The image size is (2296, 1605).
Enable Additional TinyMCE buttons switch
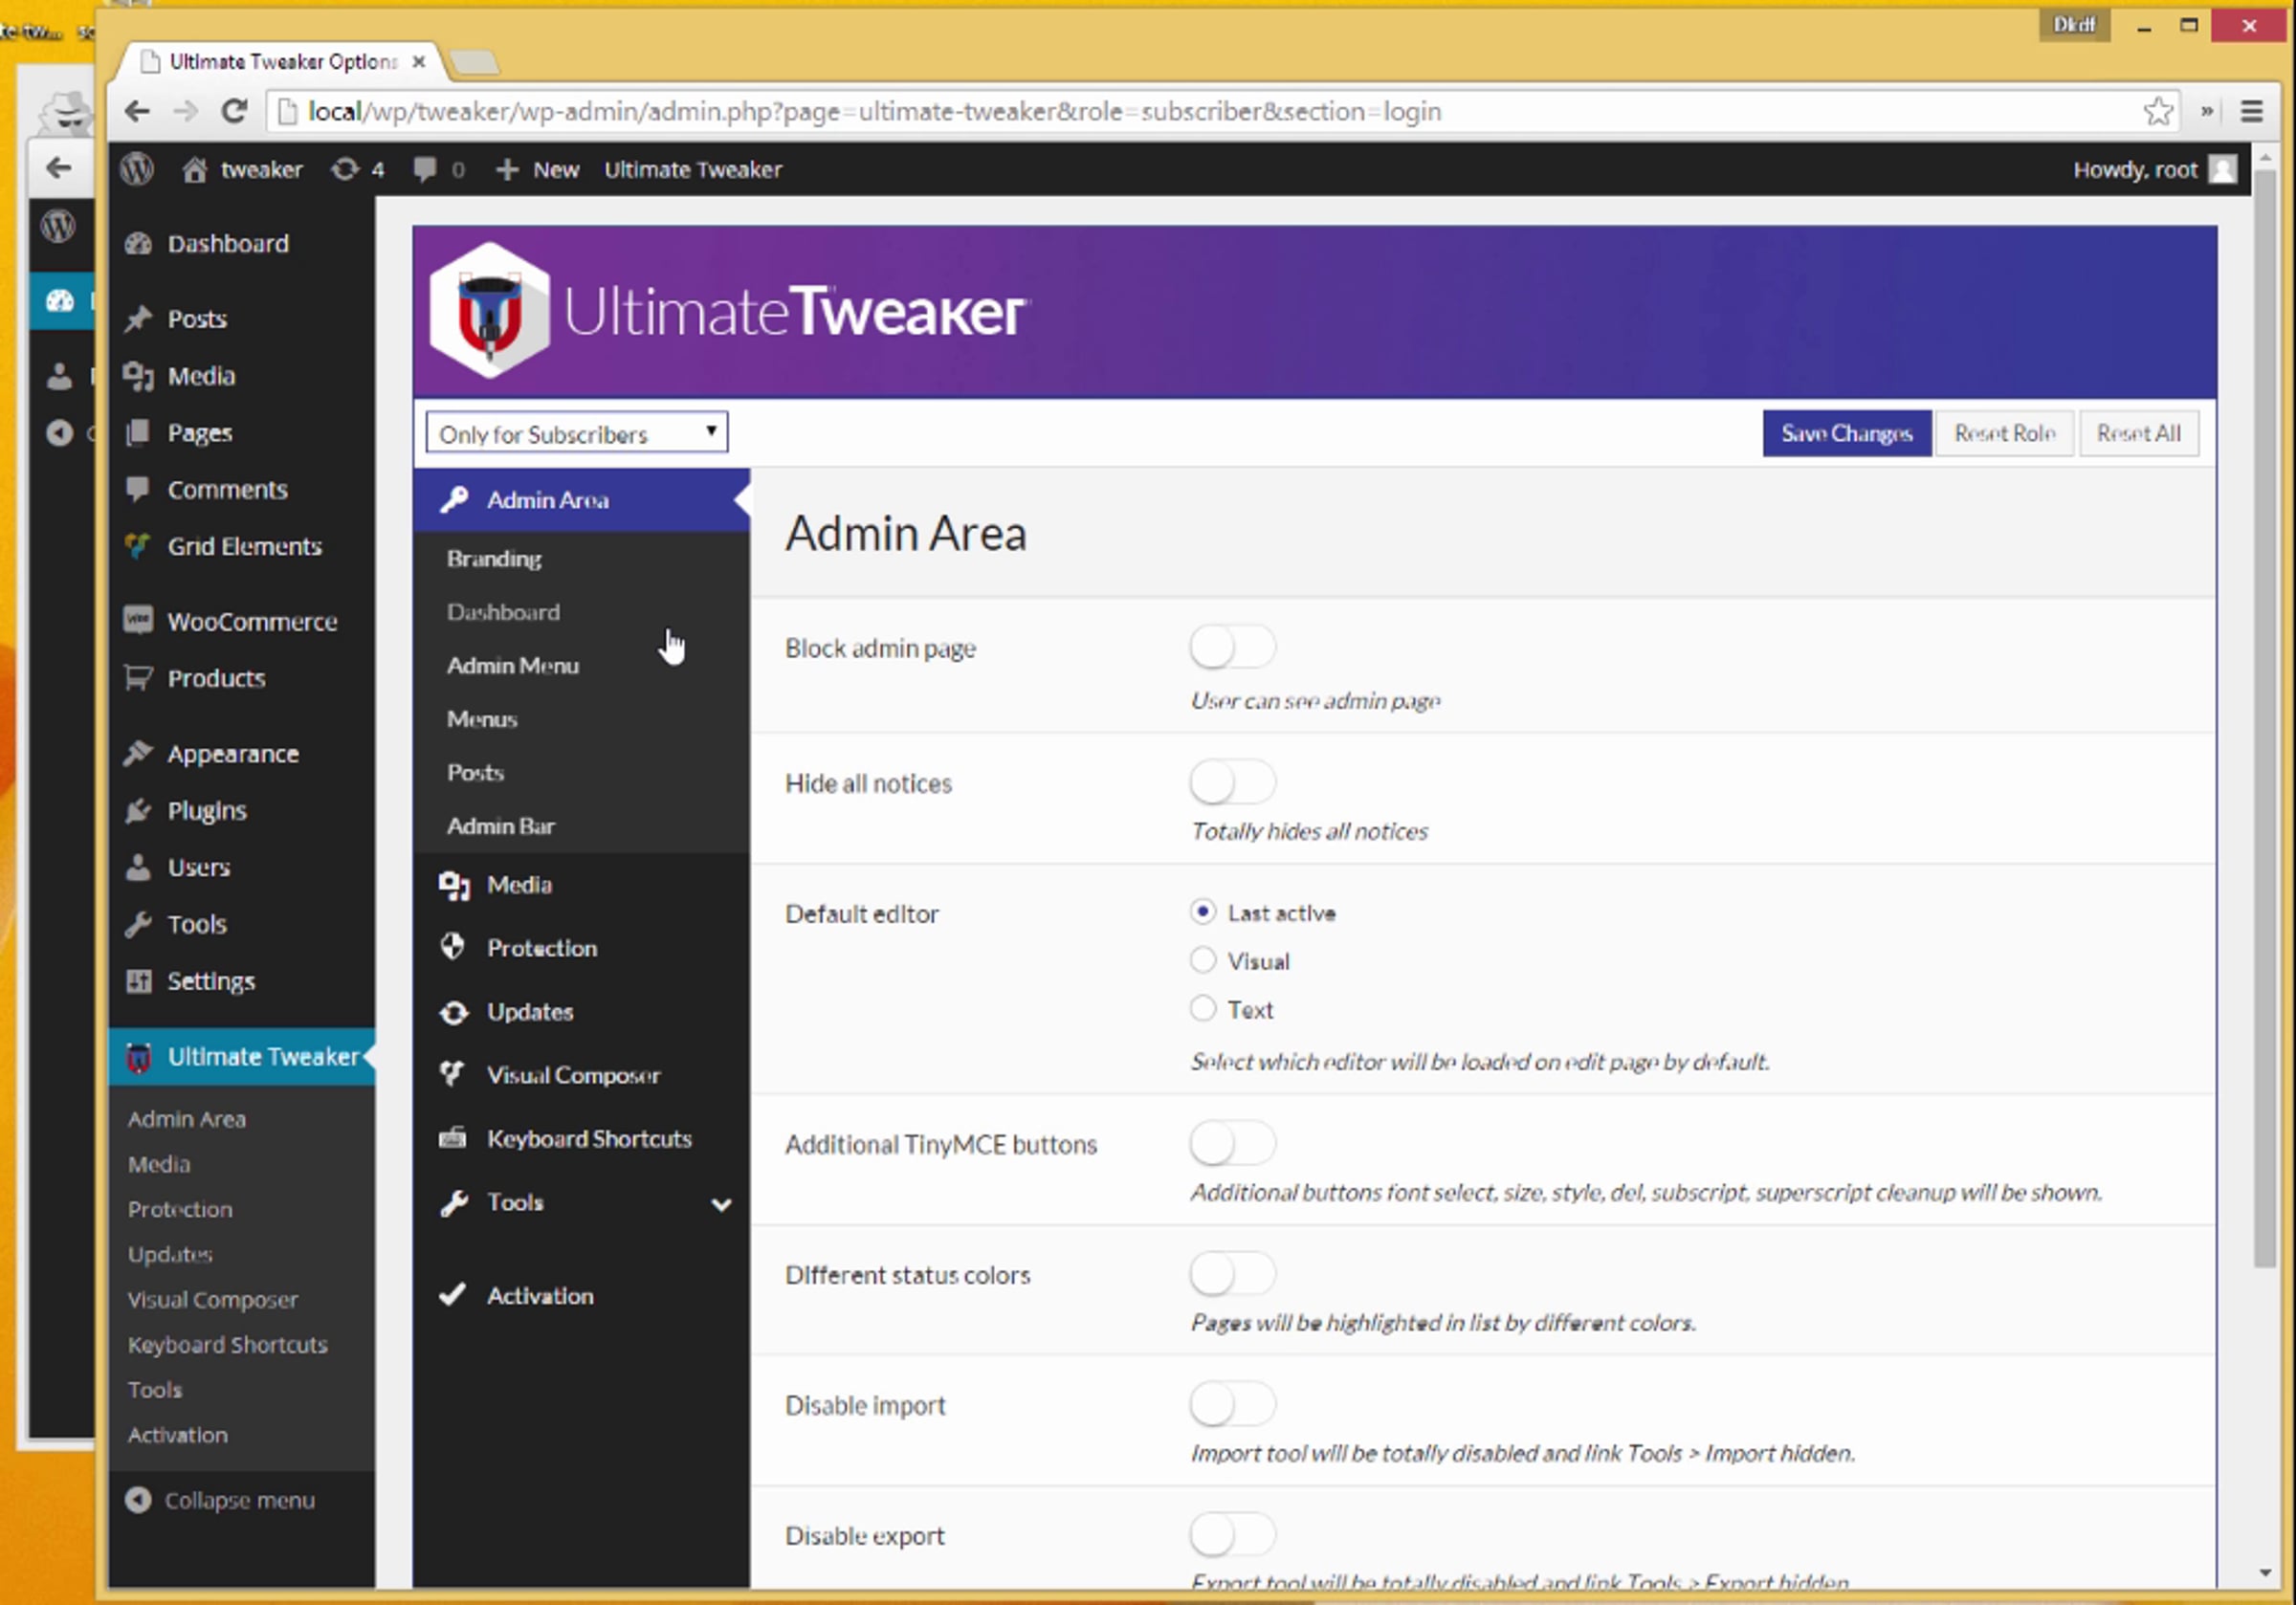[1232, 1143]
